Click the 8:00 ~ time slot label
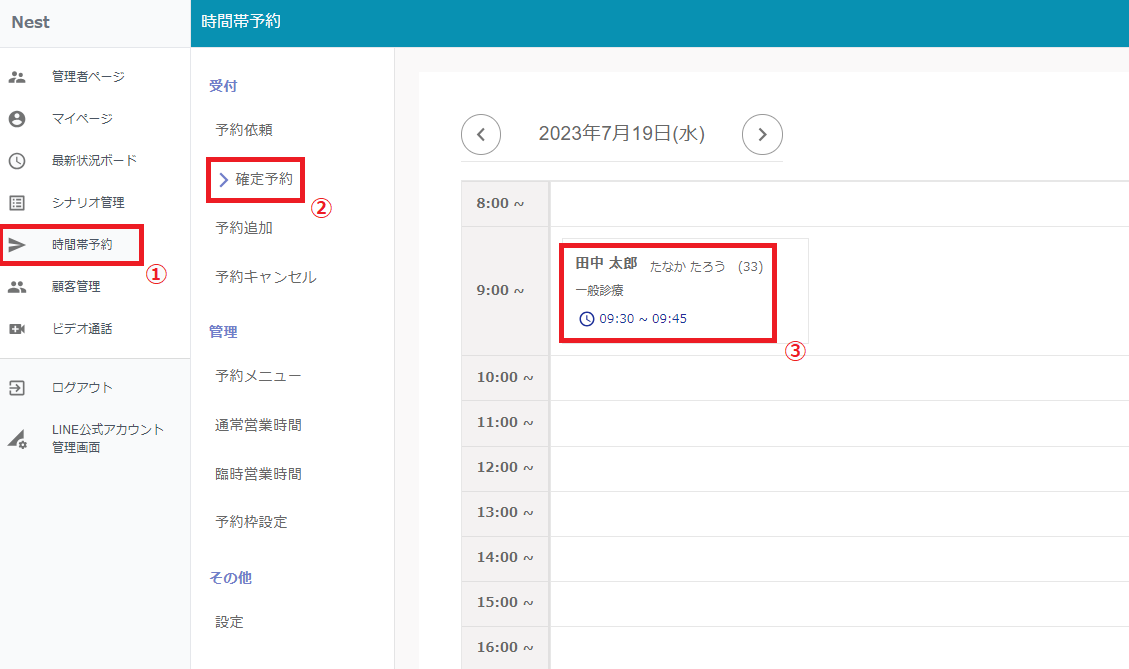The width and height of the screenshot is (1129, 669). point(500,204)
